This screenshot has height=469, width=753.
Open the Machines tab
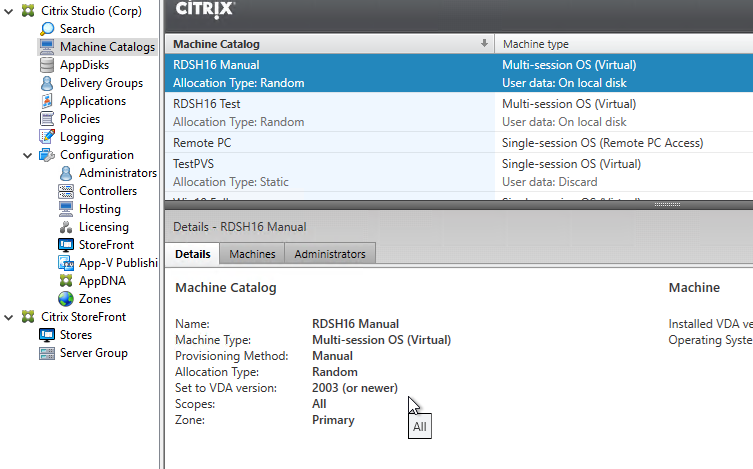coord(252,254)
